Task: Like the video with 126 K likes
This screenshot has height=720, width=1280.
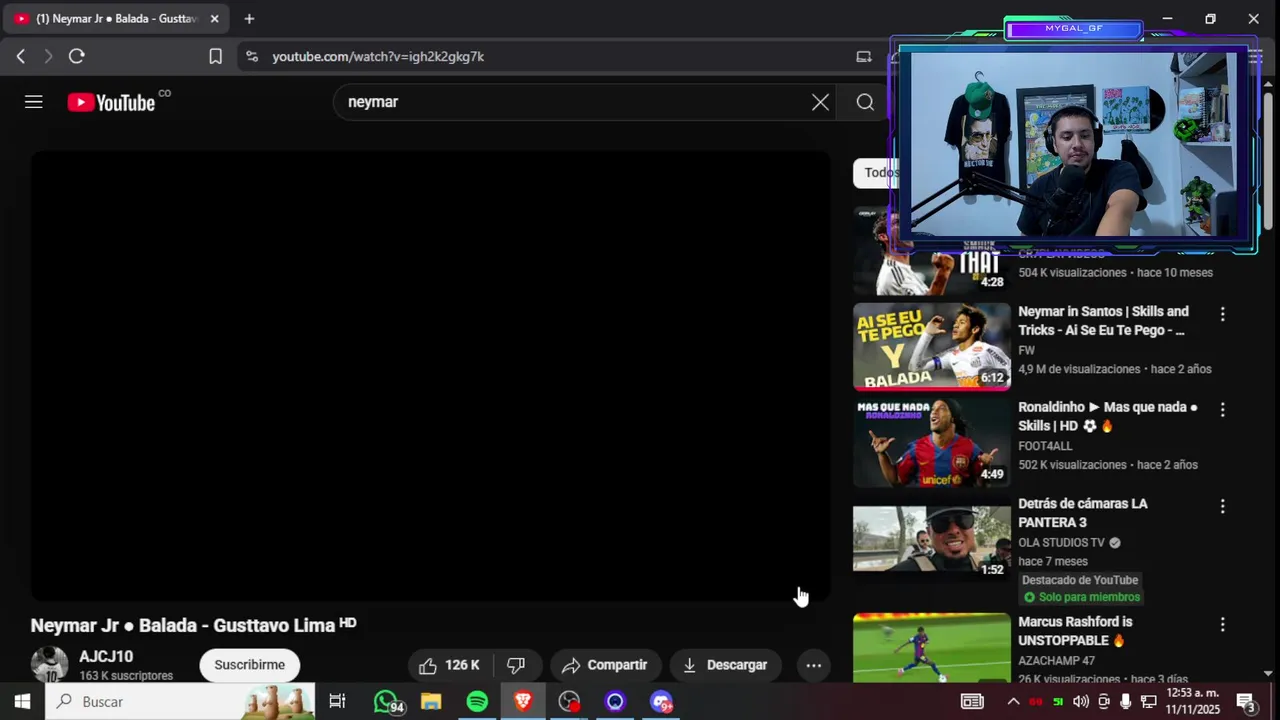Action: pos(449,665)
